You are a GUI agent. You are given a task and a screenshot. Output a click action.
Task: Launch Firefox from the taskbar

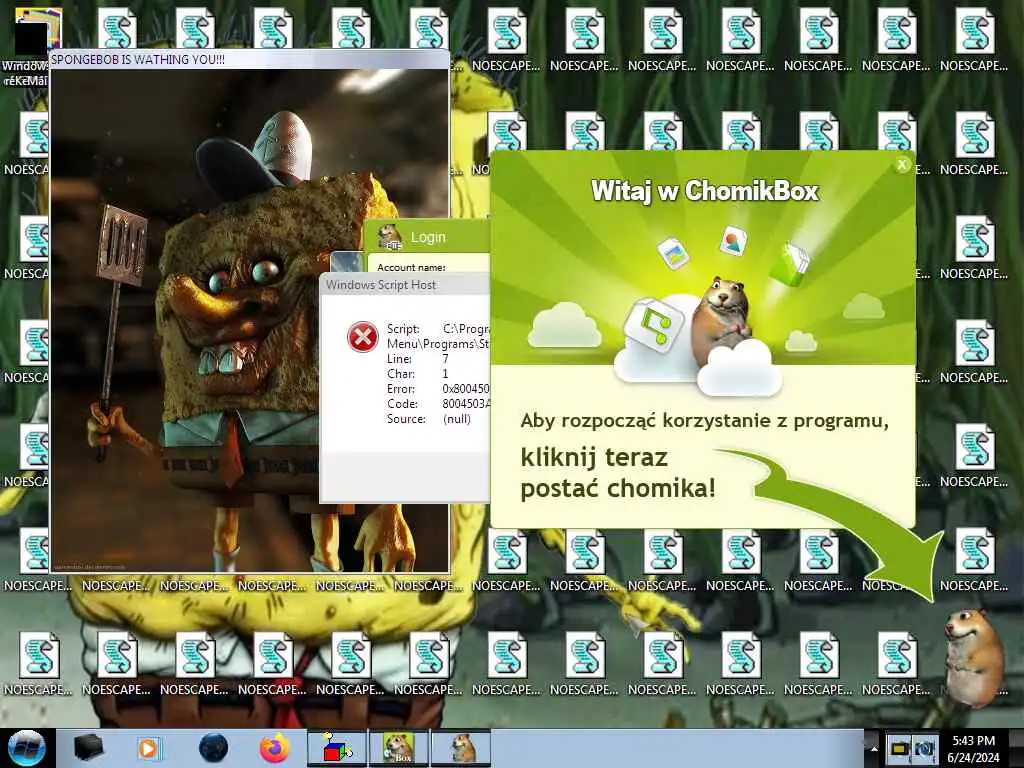(275, 748)
